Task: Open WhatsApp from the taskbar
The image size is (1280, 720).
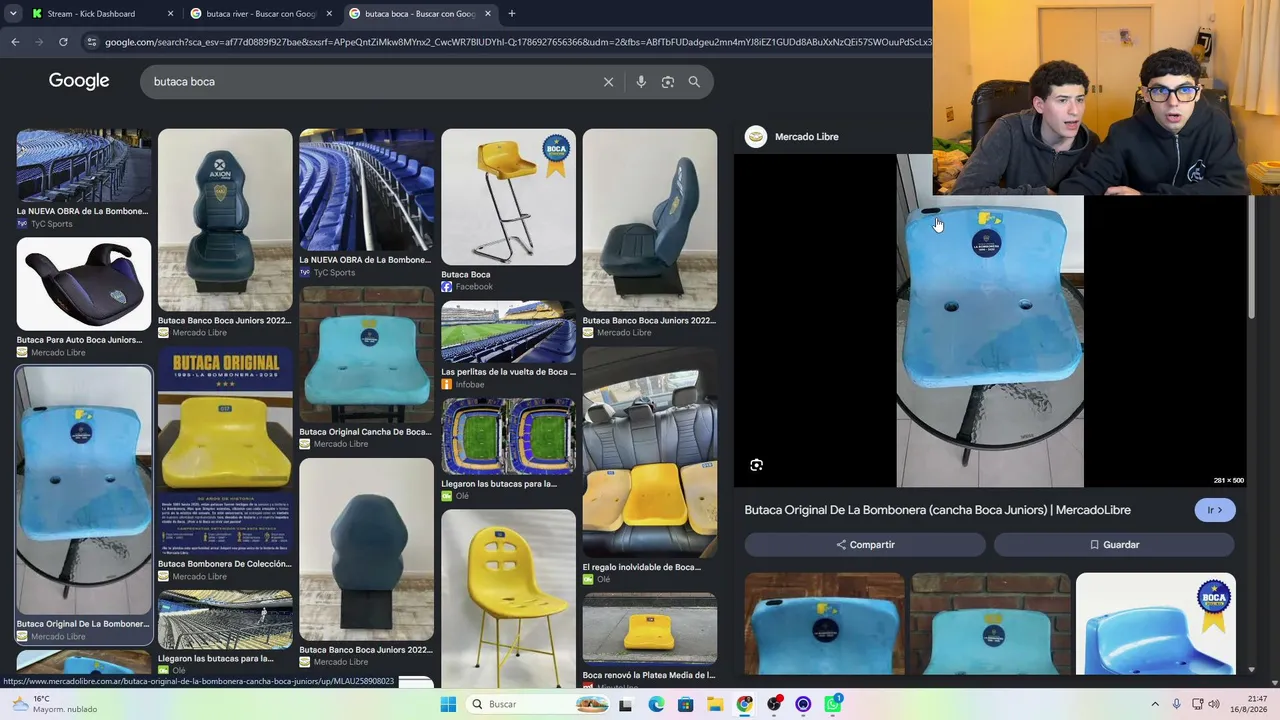Action: (833, 704)
